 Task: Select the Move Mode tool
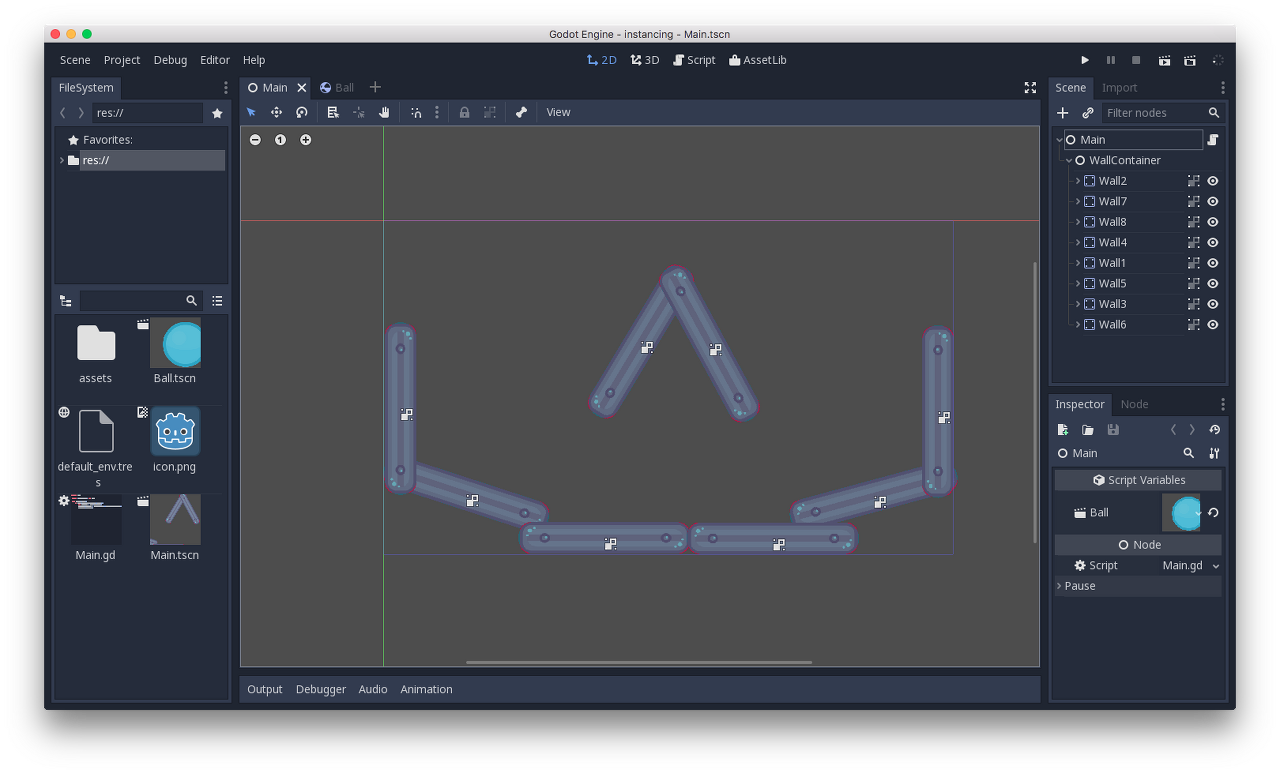point(276,112)
